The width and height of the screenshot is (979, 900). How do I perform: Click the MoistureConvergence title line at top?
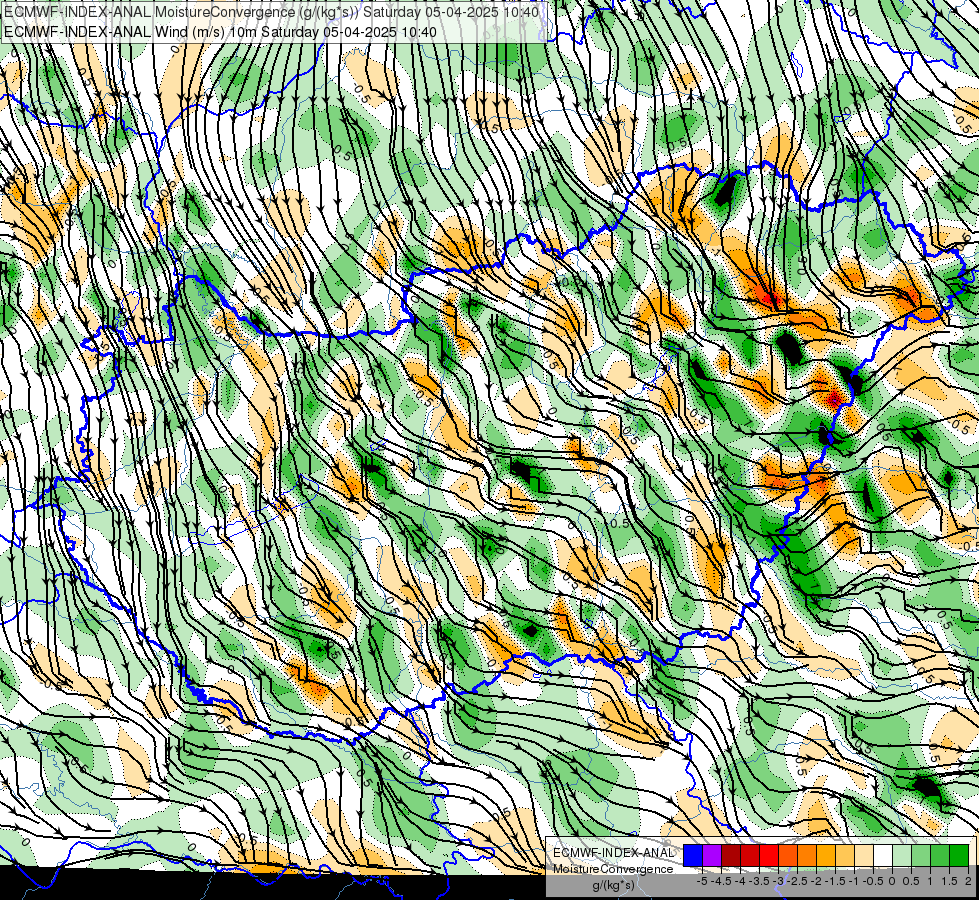click(271, 11)
